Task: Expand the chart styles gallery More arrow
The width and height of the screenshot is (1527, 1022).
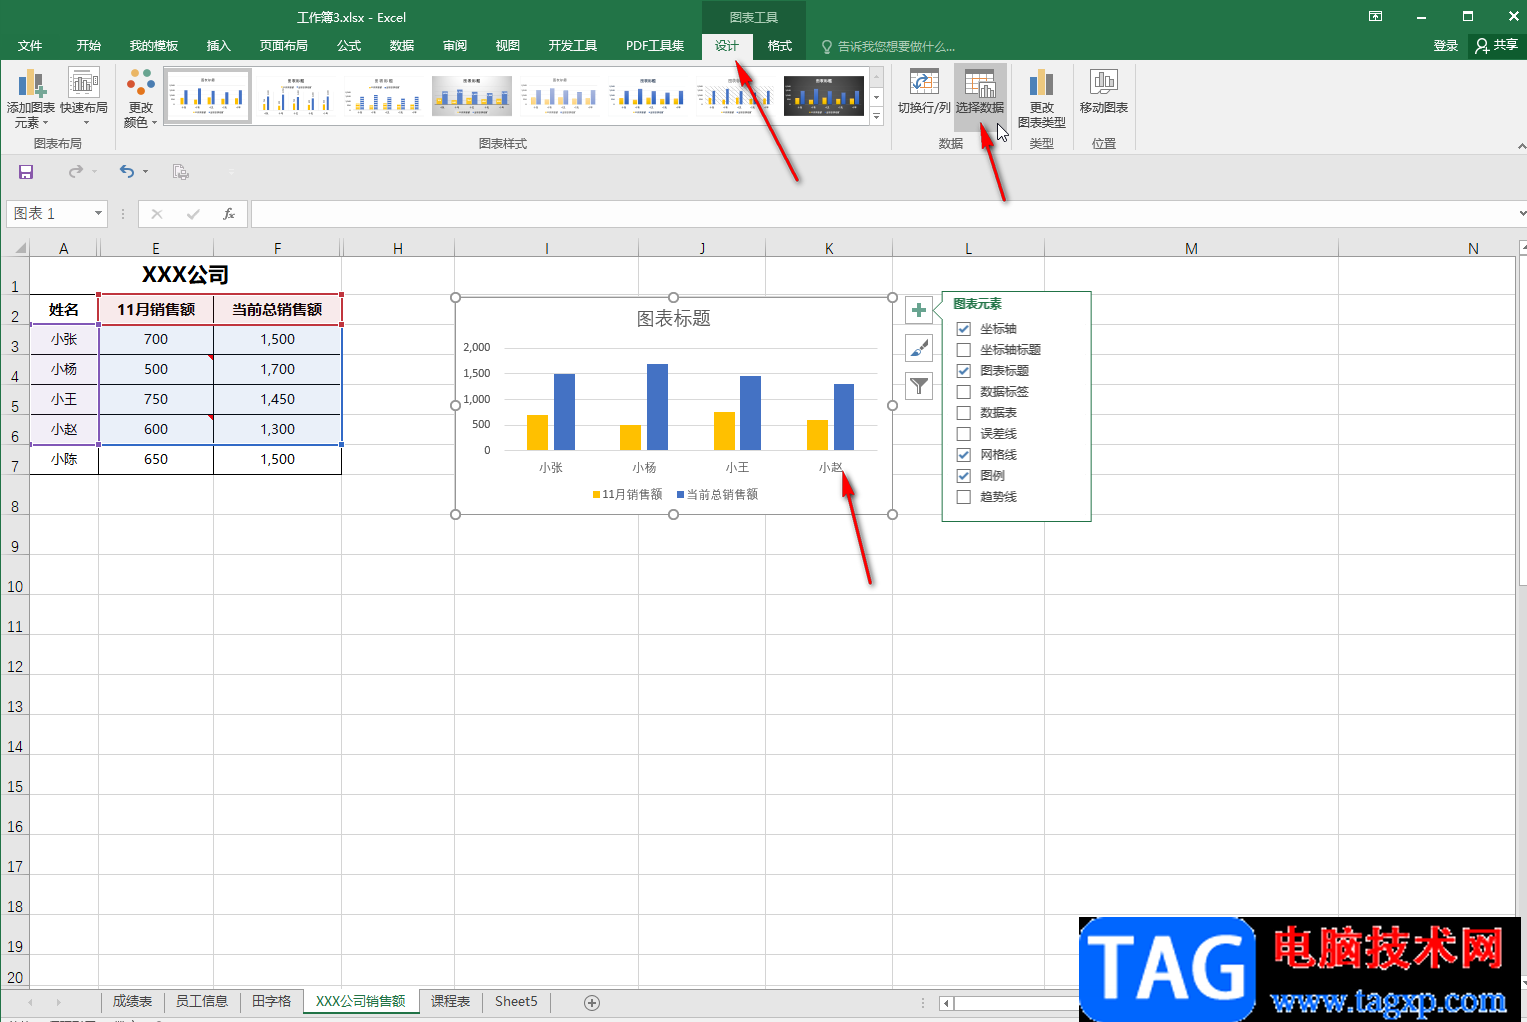Action: (x=877, y=116)
